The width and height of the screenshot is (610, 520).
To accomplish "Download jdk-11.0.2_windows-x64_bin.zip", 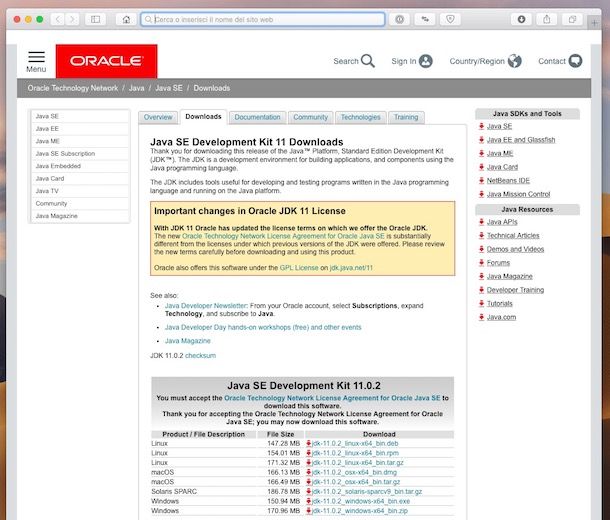I will coord(360,511).
